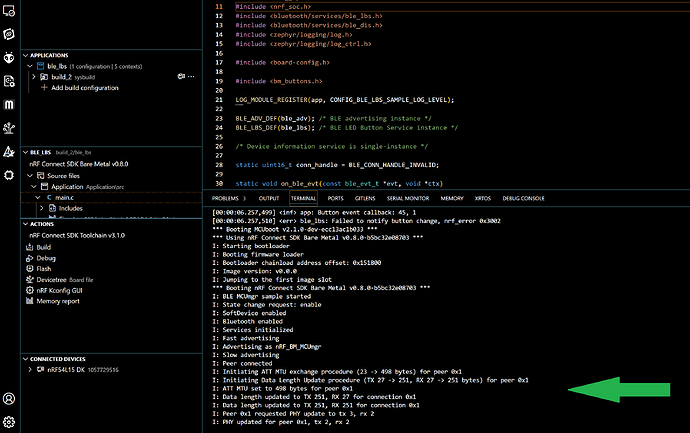Click line number 21 in editor gutter
The image size is (690, 433).
coord(219,100)
